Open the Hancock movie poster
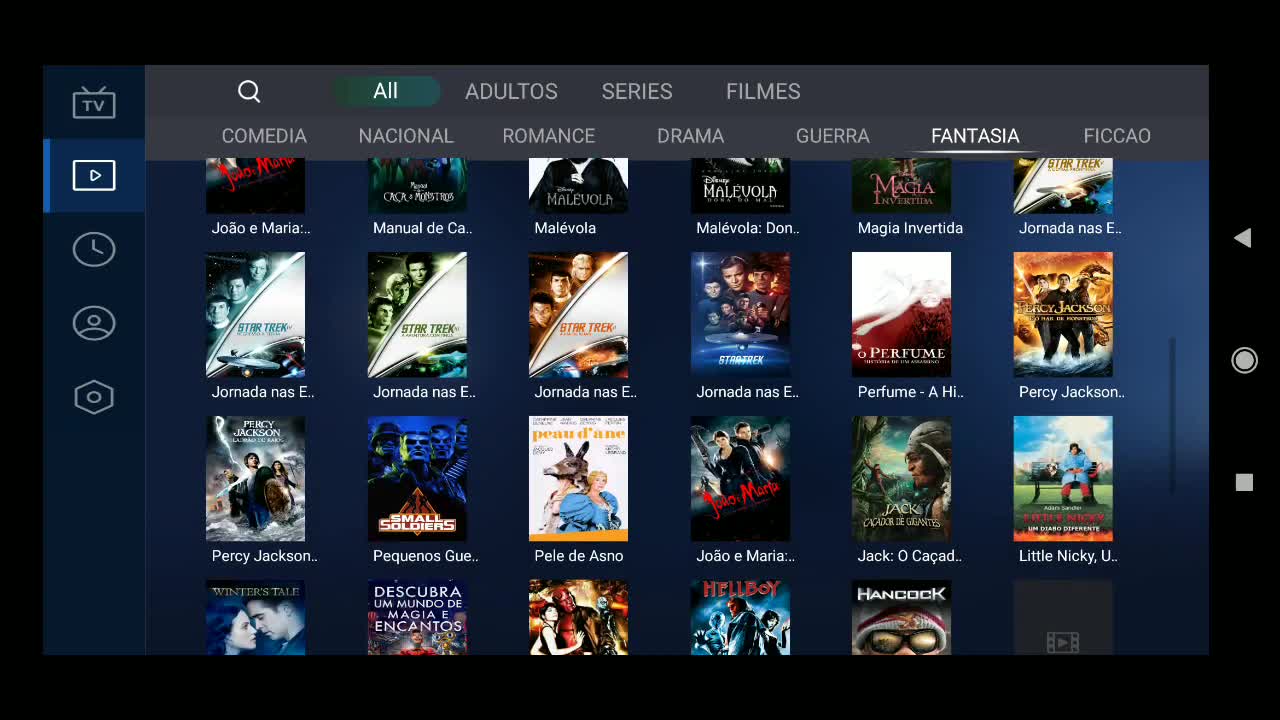The image size is (1280, 720). tap(901, 618)
